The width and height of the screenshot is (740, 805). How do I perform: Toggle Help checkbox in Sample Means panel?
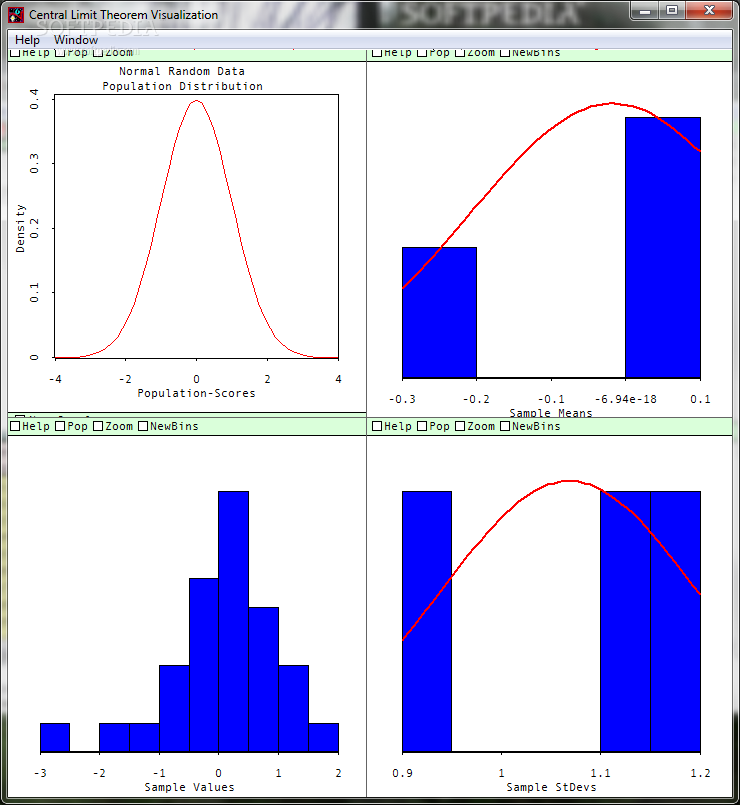point(377,52)
